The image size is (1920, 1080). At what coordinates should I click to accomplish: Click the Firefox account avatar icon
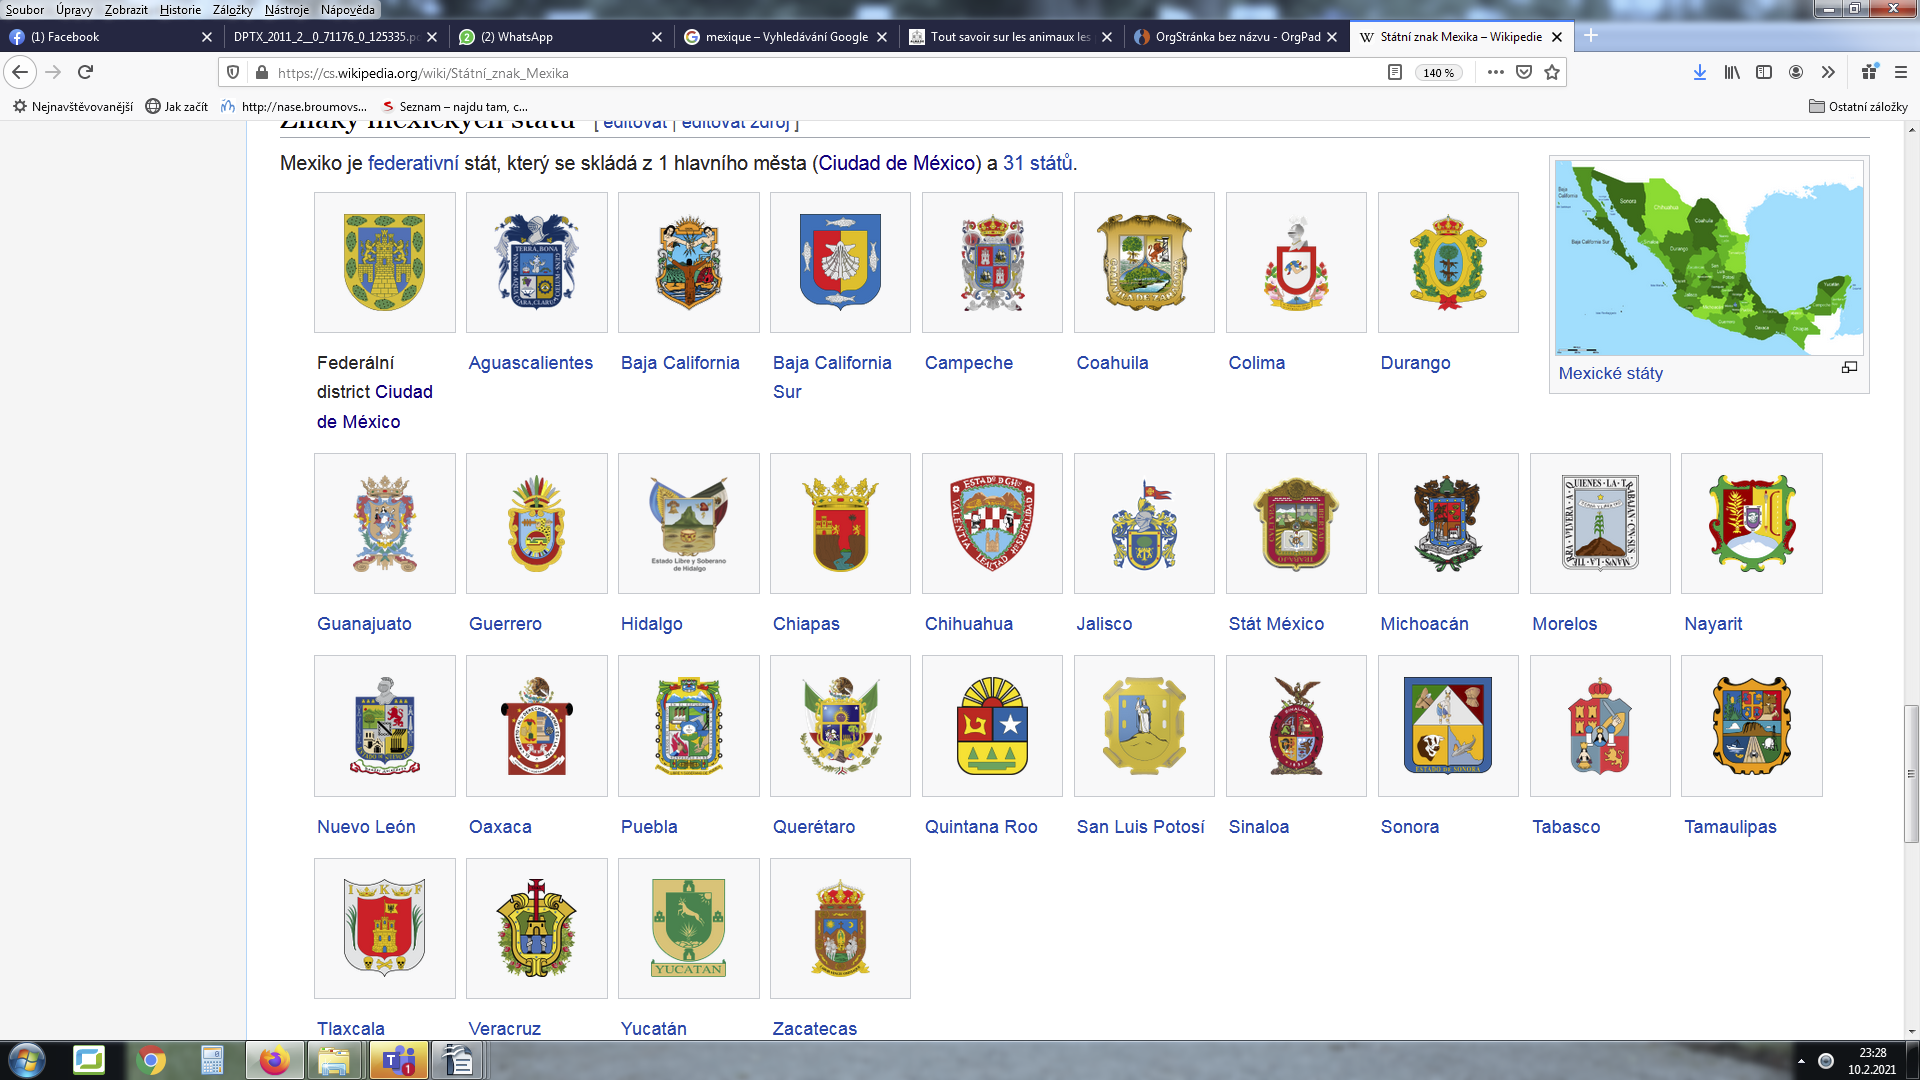[1796, 72]
